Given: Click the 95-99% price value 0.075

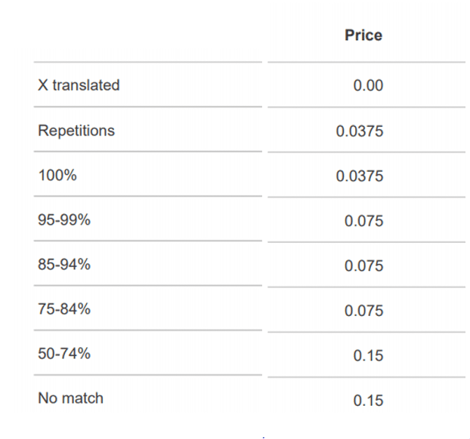Looking at the screenshot, I should 364,221.
